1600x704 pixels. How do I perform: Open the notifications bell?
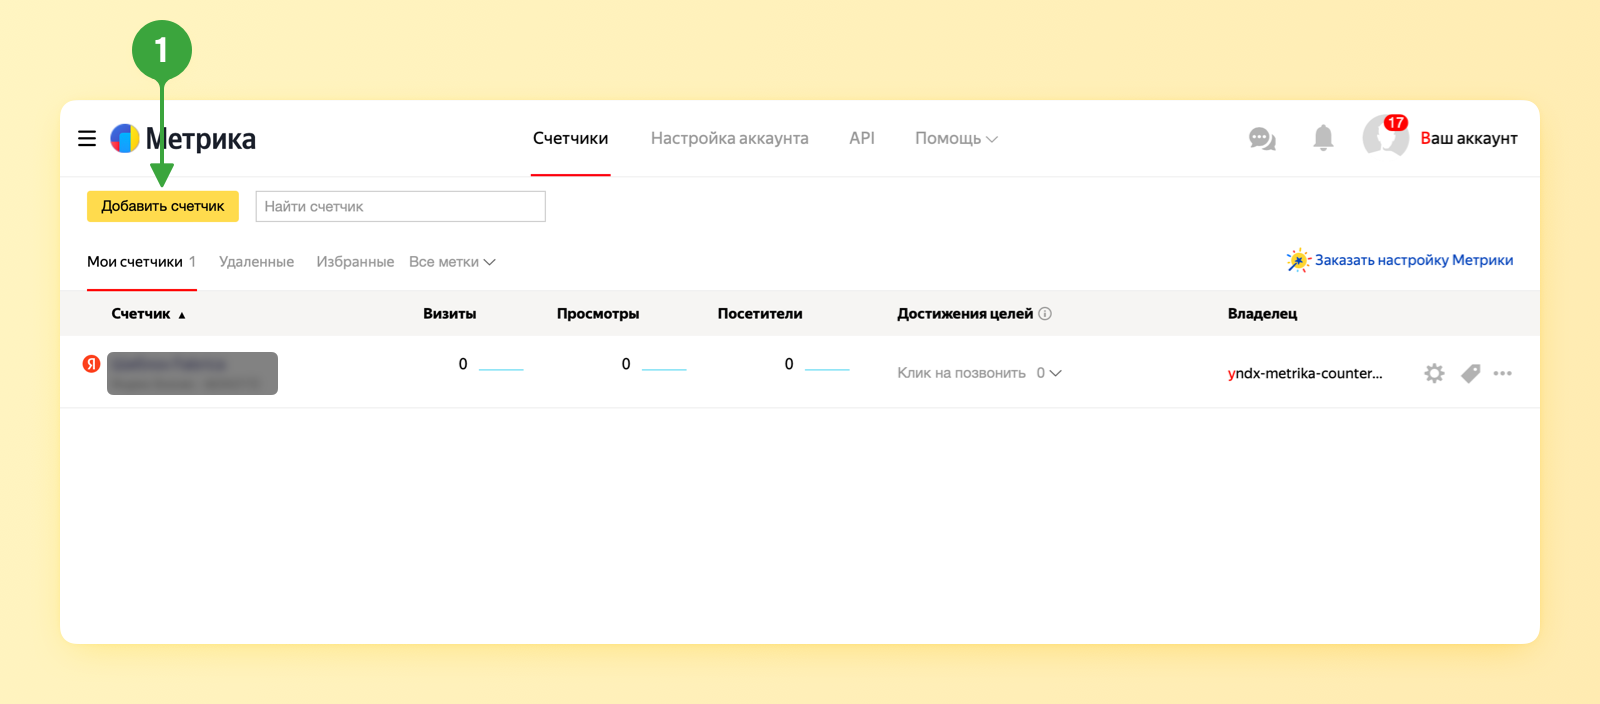pos(1323,138)
